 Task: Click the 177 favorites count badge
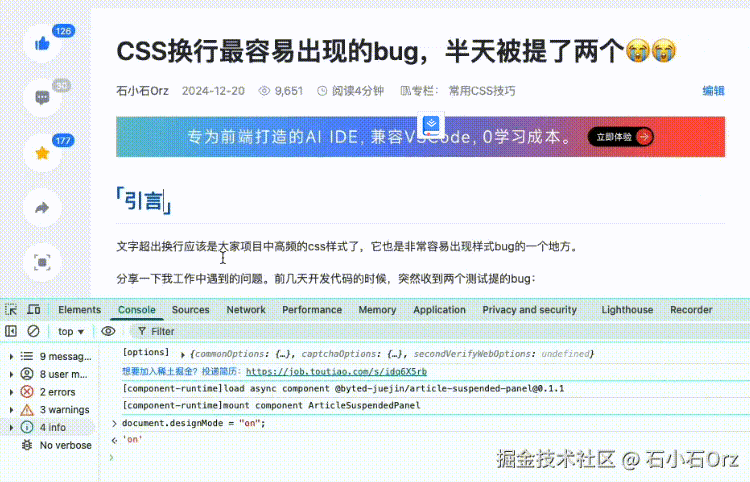click(64, 141)
